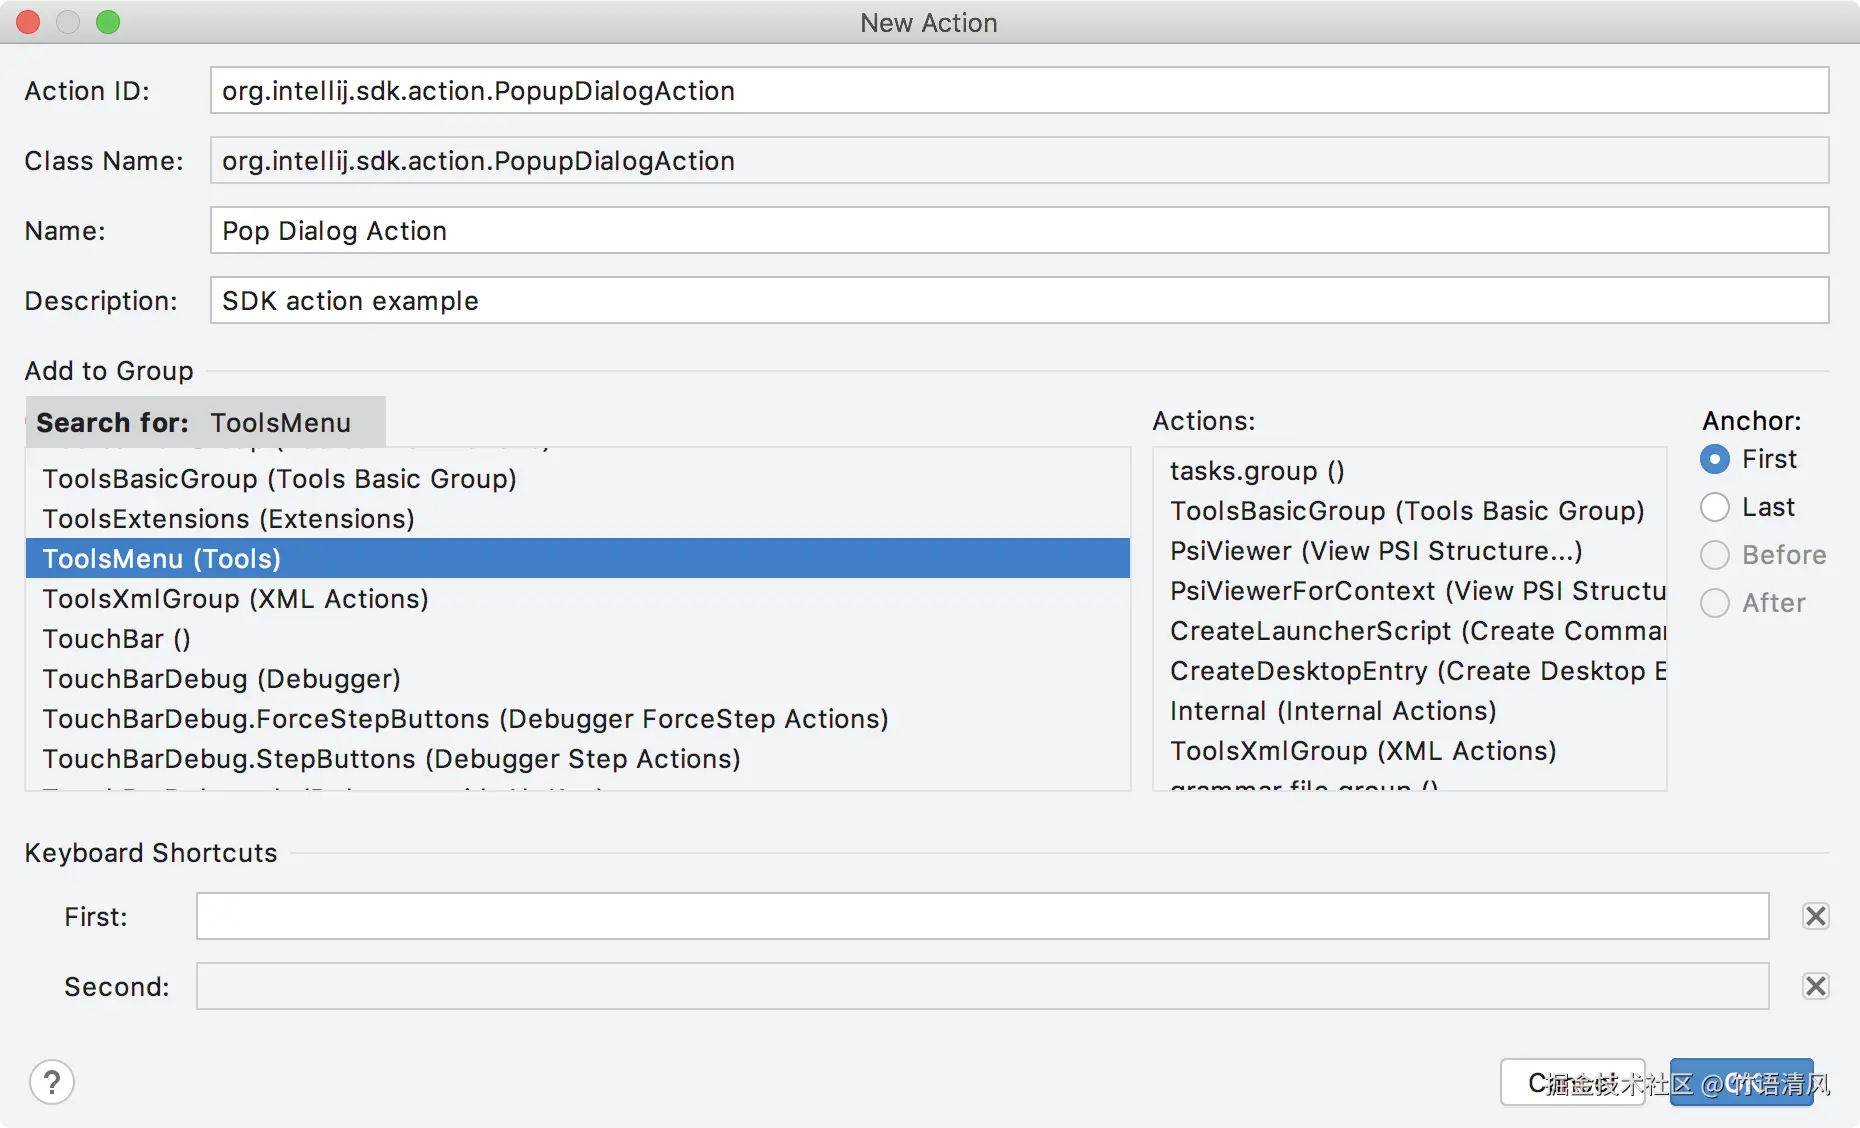The image size is (1860, 1128).
Task: Select the First anchor radio button
Action: [1714, 459]
